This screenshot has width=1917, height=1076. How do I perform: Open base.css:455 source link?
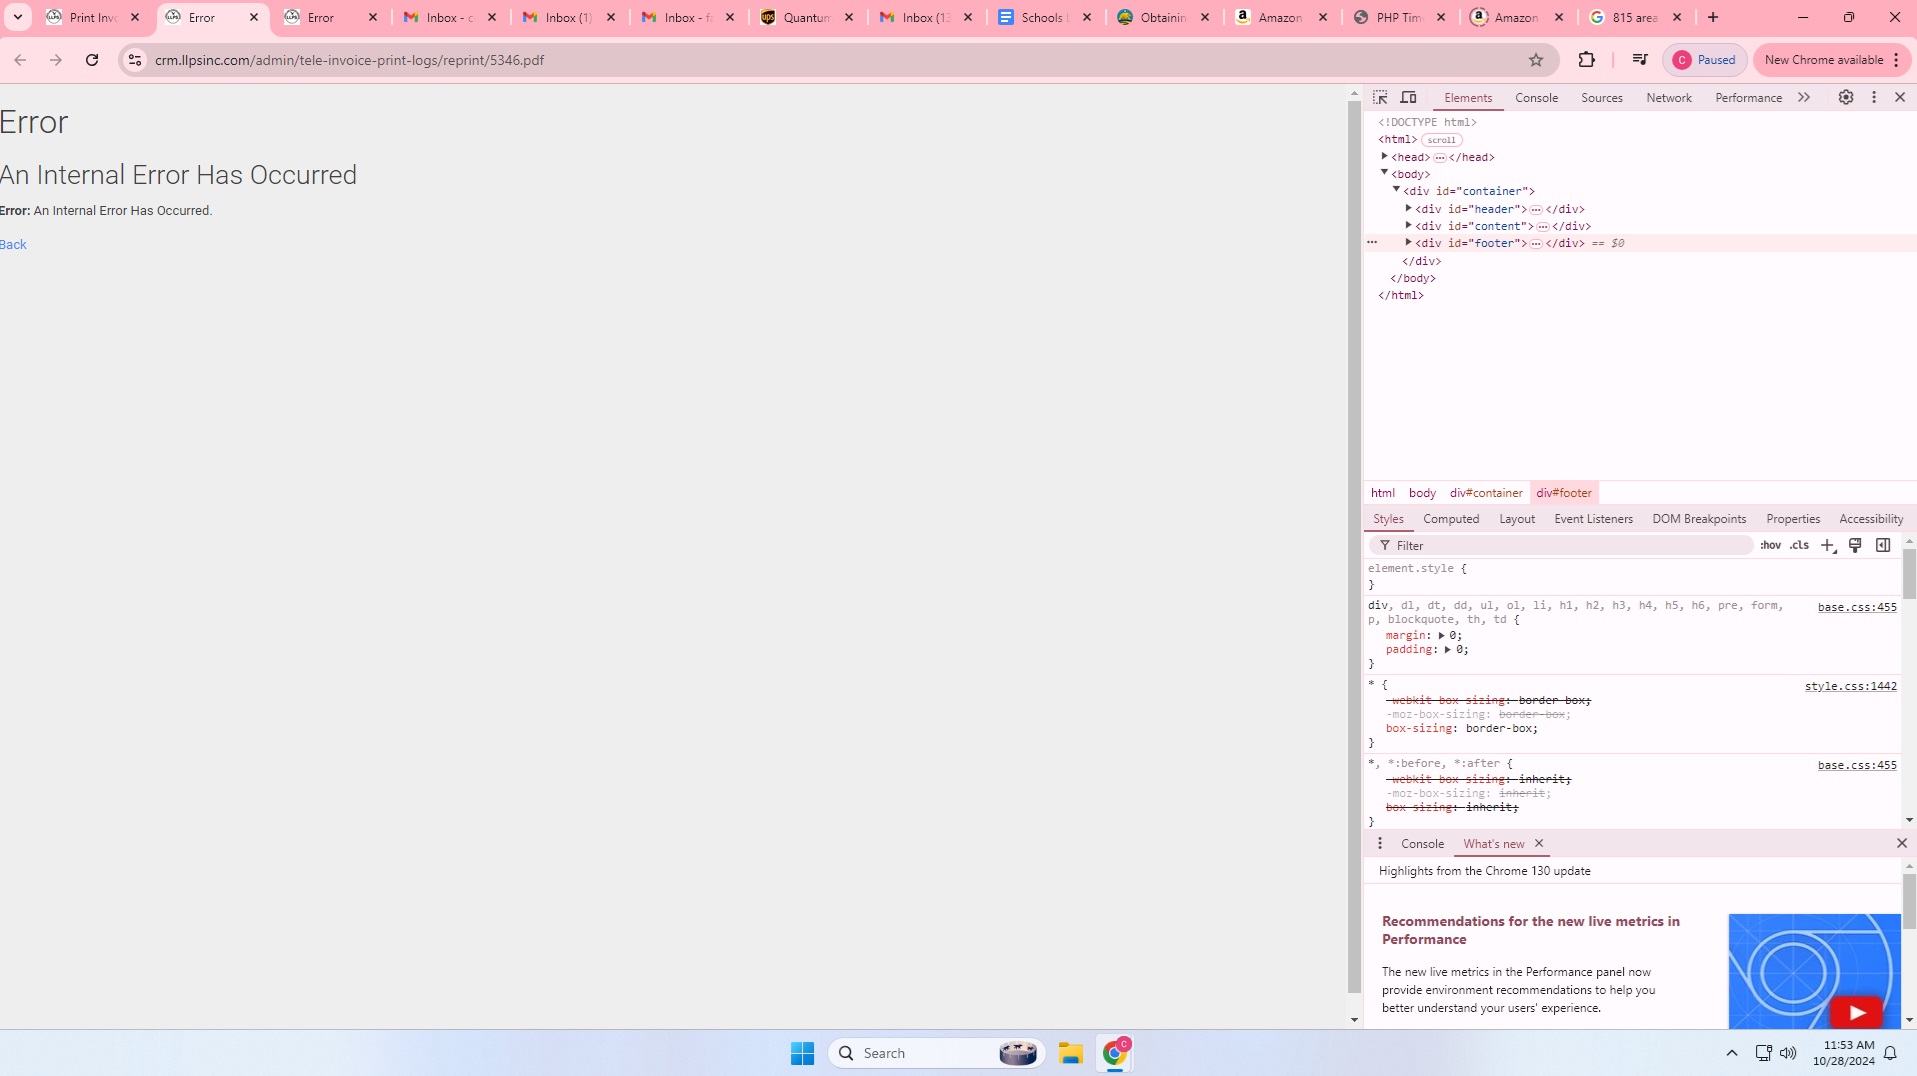coord(1856,607)
